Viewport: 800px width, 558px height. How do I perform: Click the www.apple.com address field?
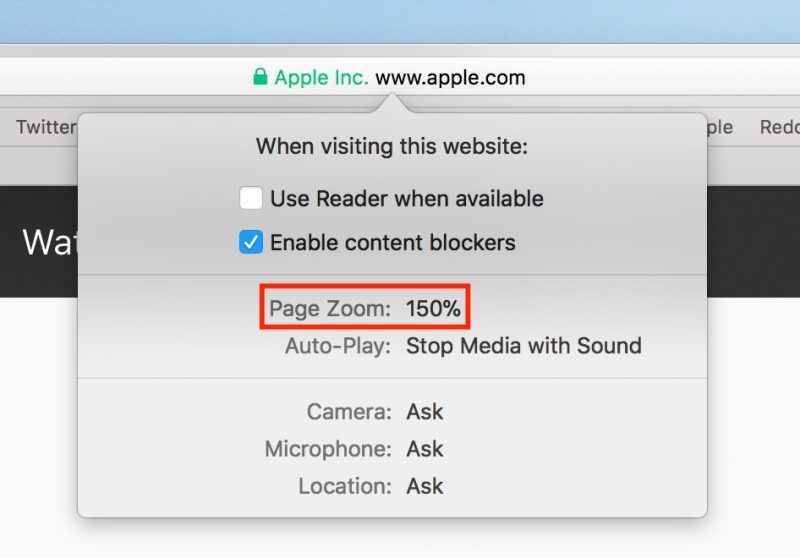click(x=450, y=77)
